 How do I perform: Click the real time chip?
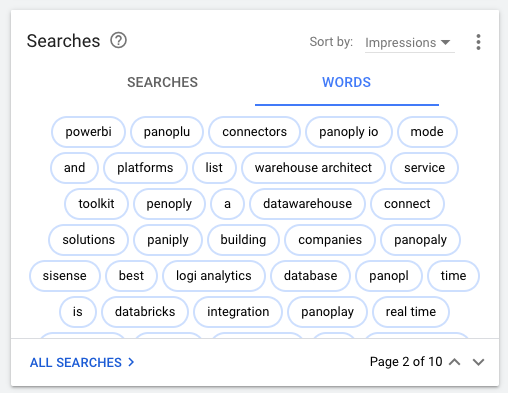click(x=411, y=312)
